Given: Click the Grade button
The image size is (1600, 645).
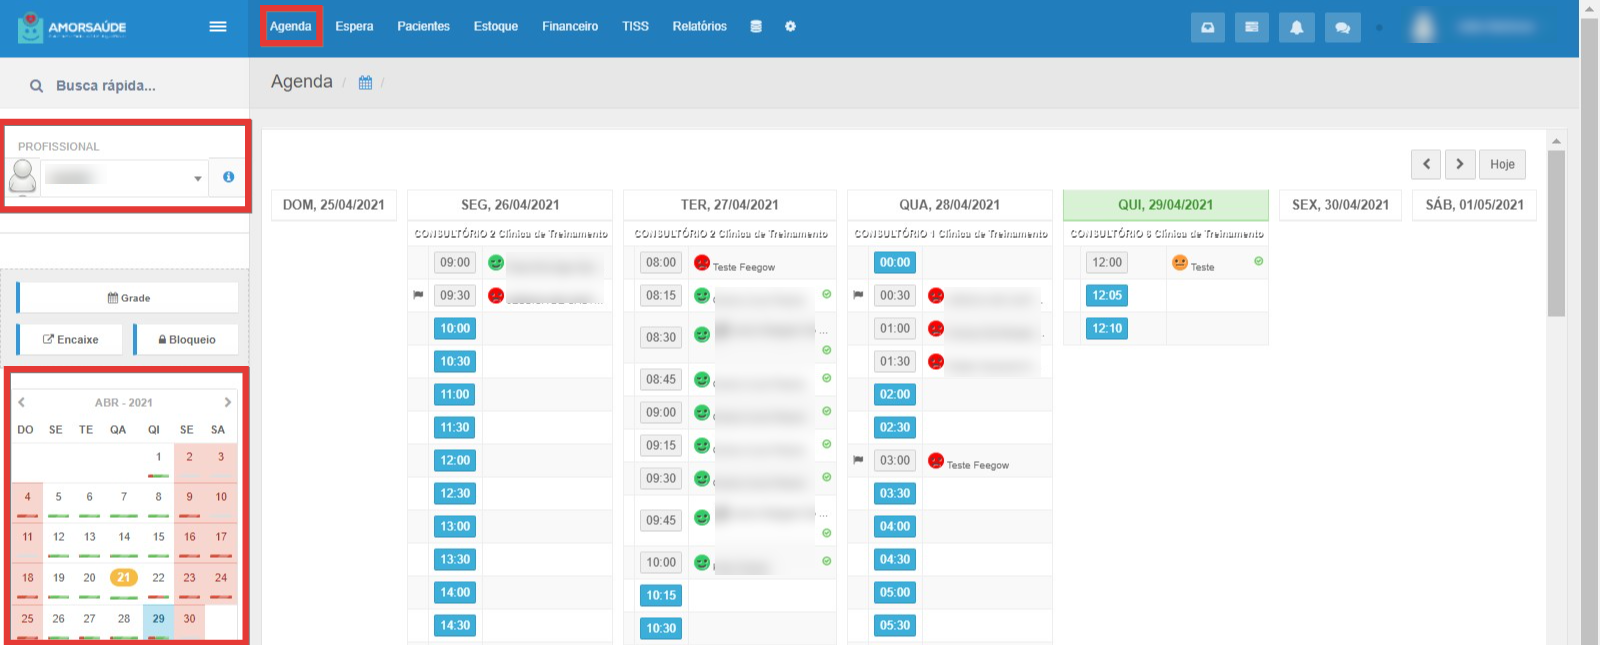Looking at the screenshot, I should [128, 298].
